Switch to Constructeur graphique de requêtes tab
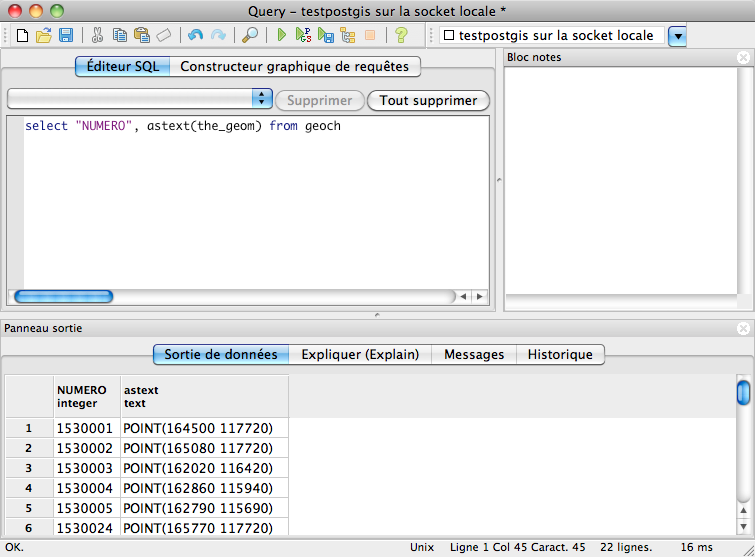Screen dimensions: 755x557 coord(294,67)
